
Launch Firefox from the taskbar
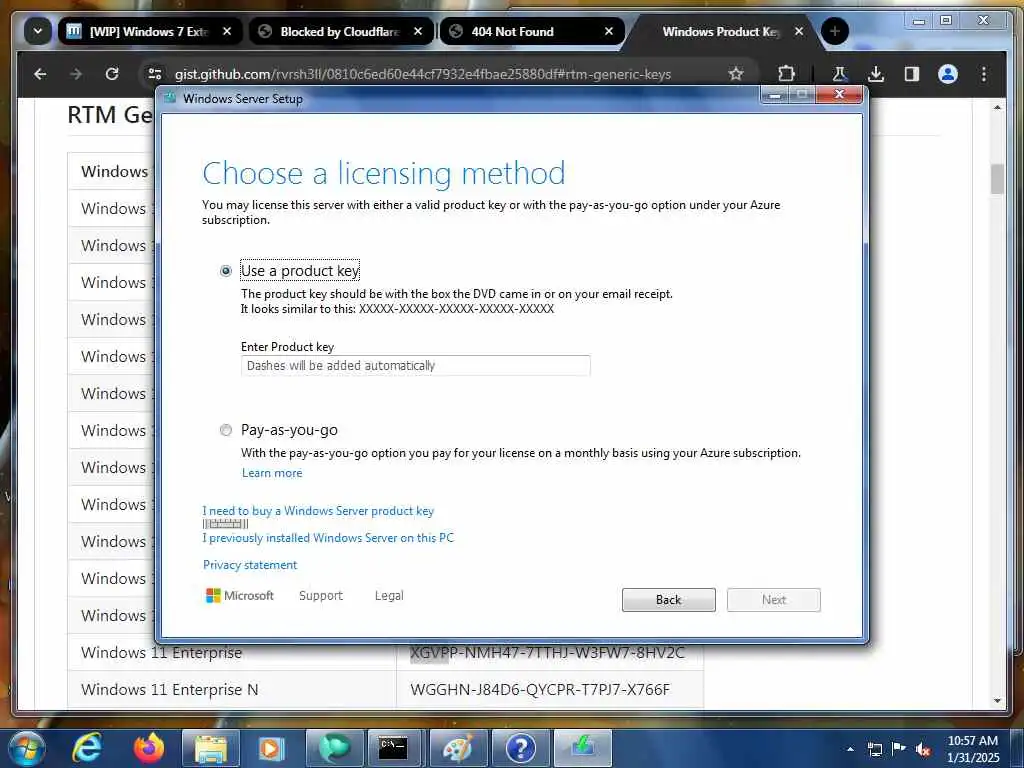pos(149,748)
